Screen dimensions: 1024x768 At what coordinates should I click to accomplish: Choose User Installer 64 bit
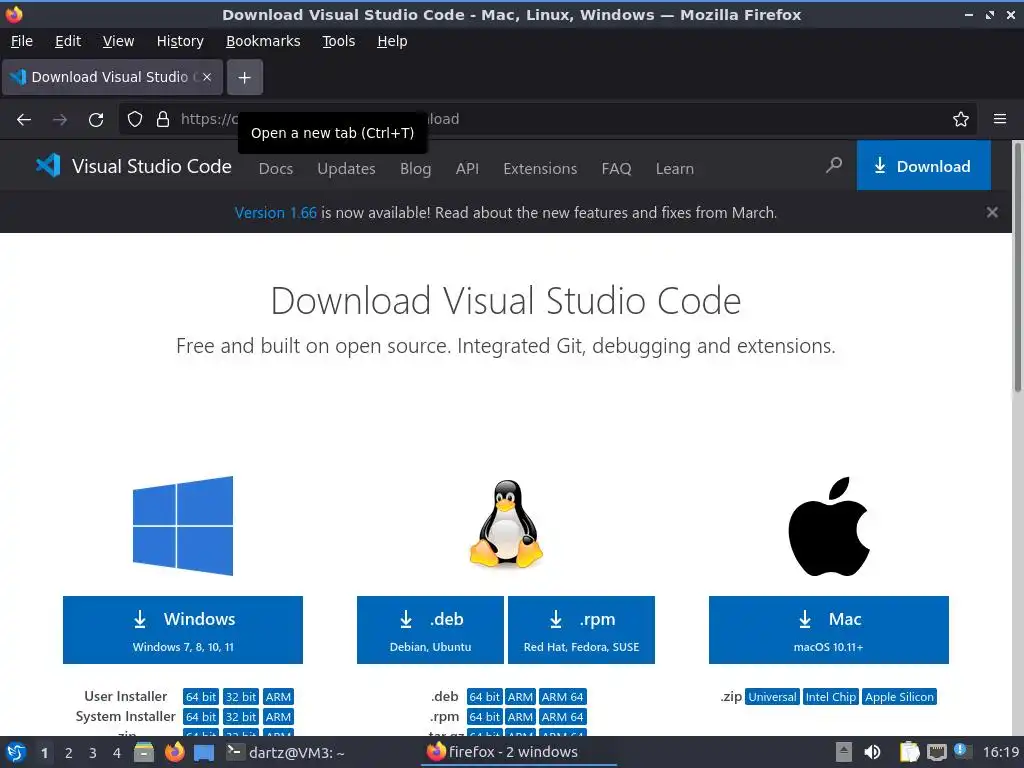200,697
